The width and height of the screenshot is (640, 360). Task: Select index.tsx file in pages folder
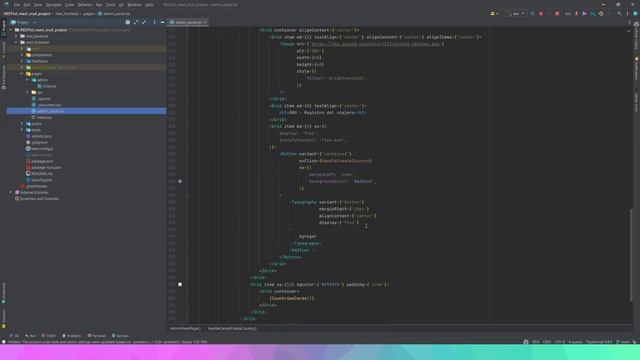(x=44, y=118)
